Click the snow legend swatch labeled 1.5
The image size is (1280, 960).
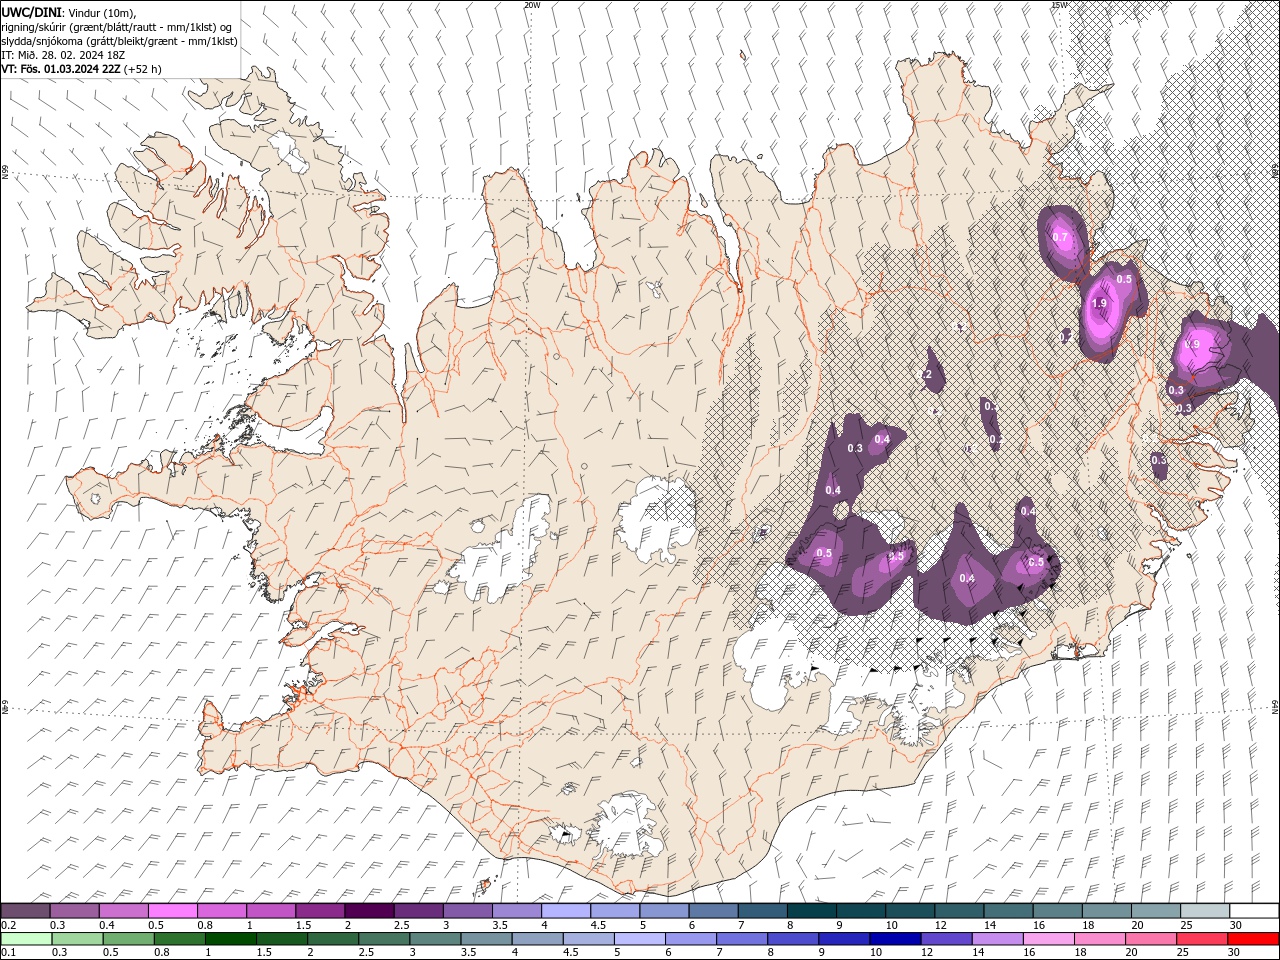(x=320, y=911)
